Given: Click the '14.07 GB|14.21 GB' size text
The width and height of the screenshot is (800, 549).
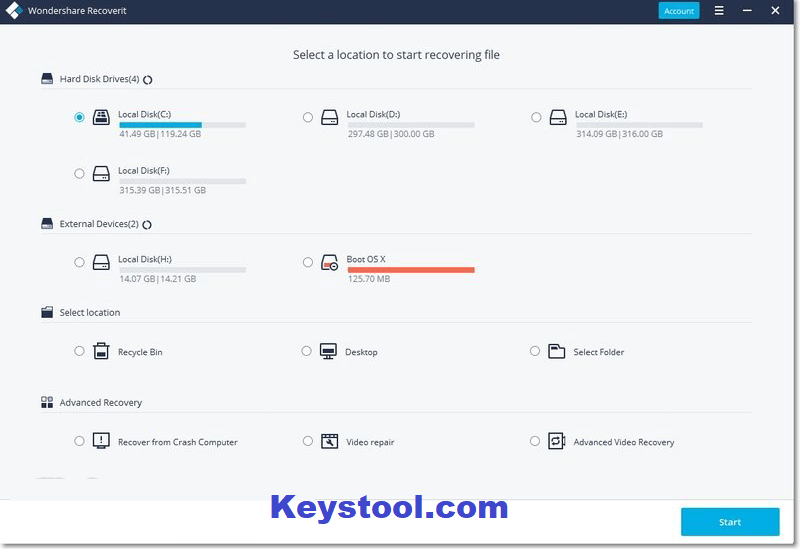Looking at the screenshot, I should tap(158, 279).
